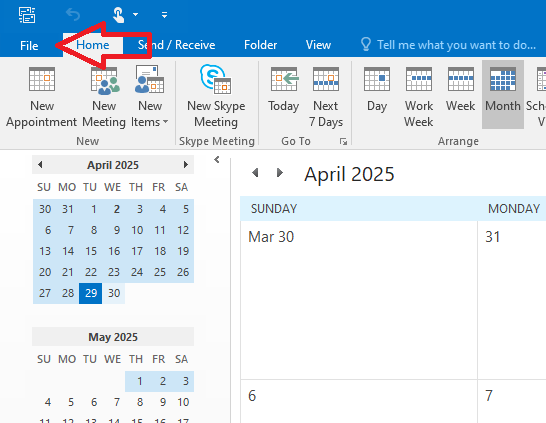Select April 30 in the date navigator
This screenshot has height=423, width=546.
click(114, 293)
